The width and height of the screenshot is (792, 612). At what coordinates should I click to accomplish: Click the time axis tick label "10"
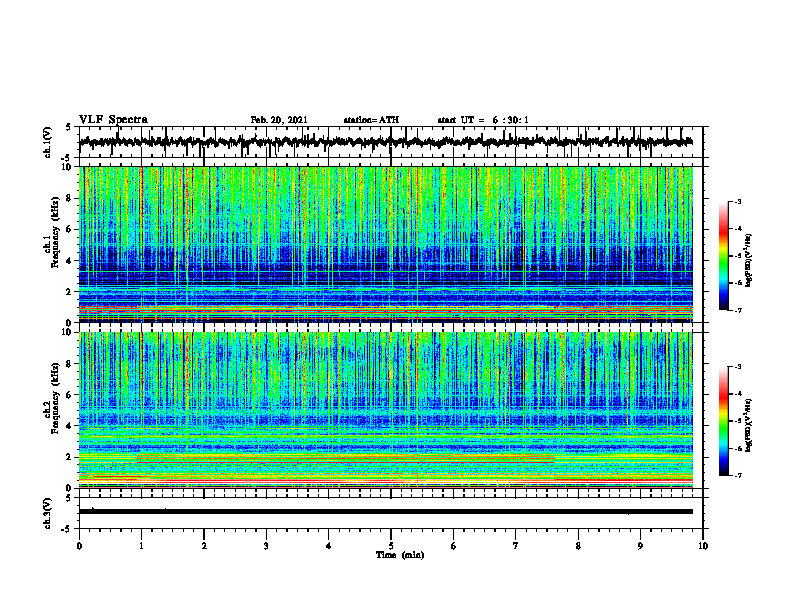coord(703,546)
